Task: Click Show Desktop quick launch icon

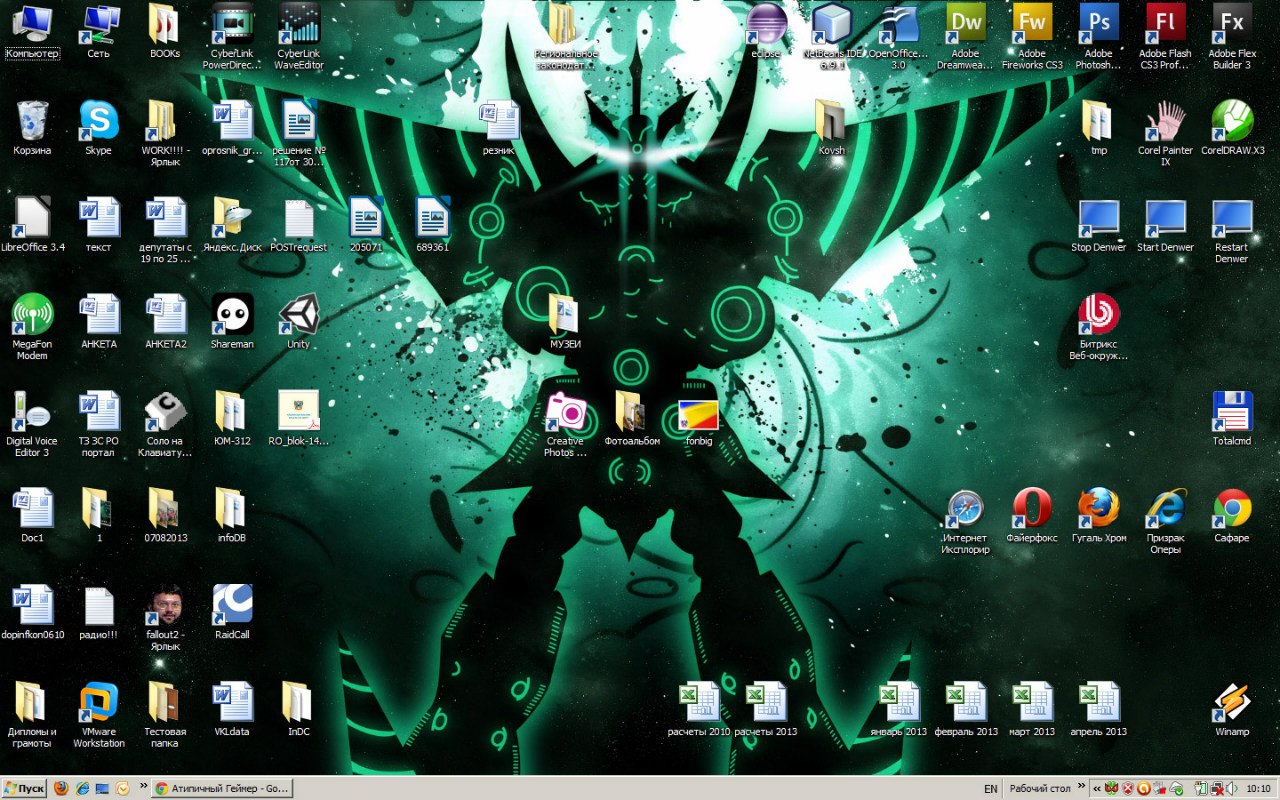Action: (102, 788)
